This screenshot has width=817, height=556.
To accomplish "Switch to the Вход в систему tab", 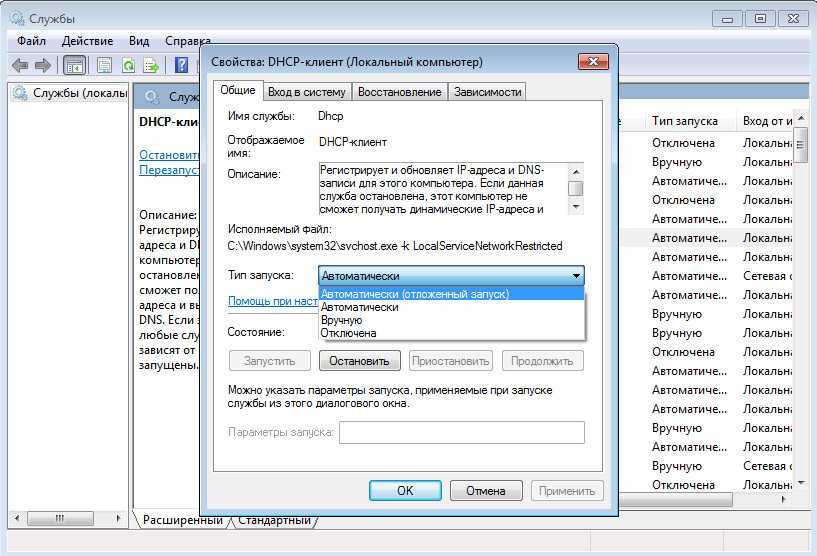I will [306, 92].
